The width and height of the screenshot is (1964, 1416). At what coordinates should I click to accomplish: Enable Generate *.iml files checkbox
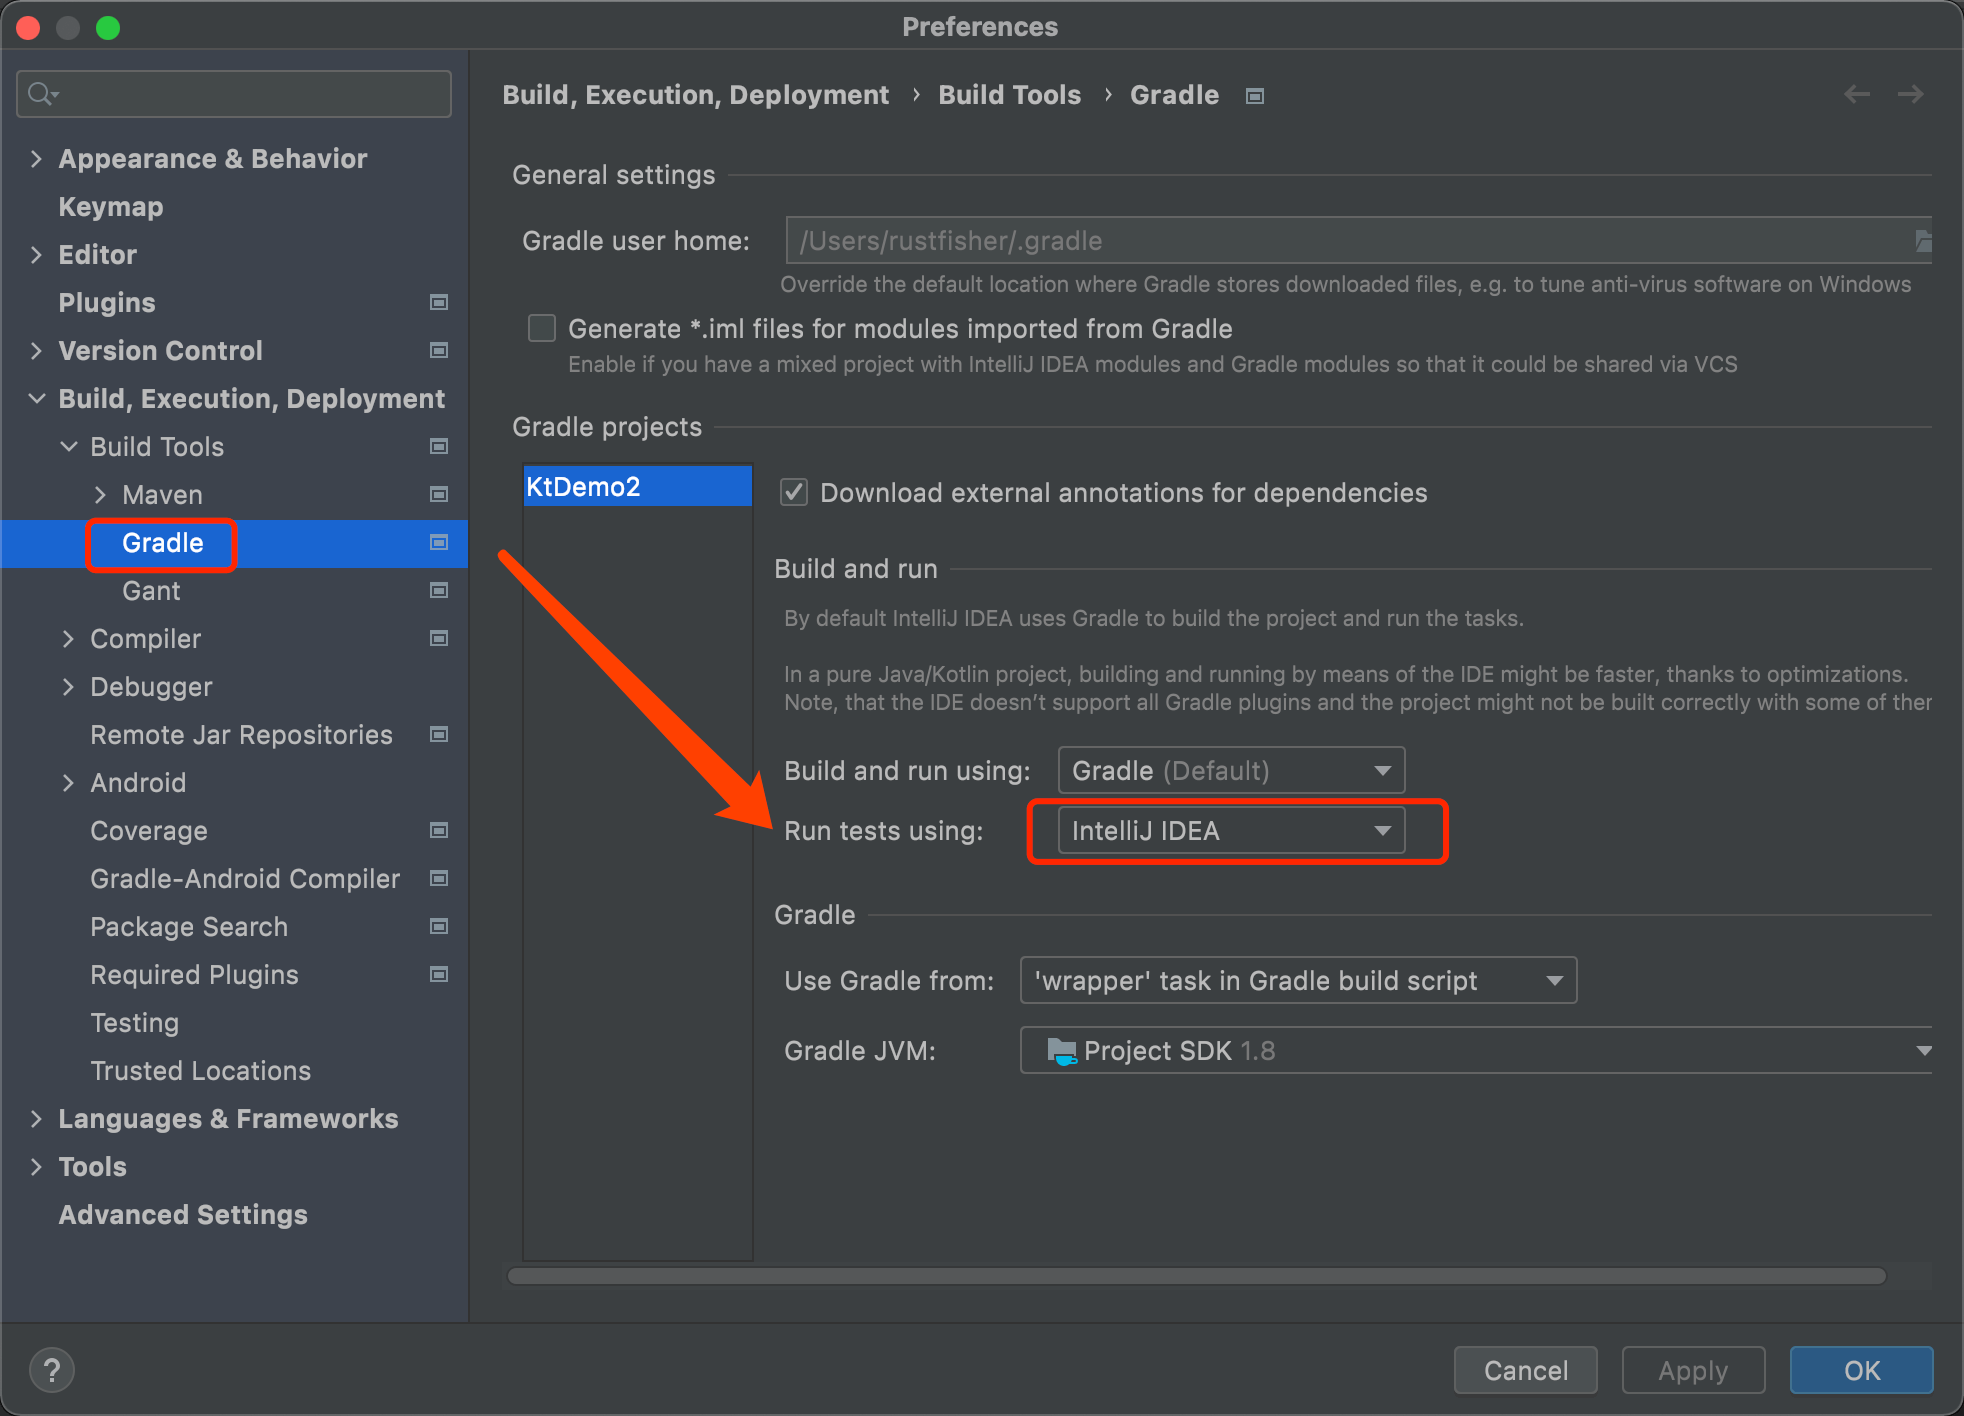point(542,328)
